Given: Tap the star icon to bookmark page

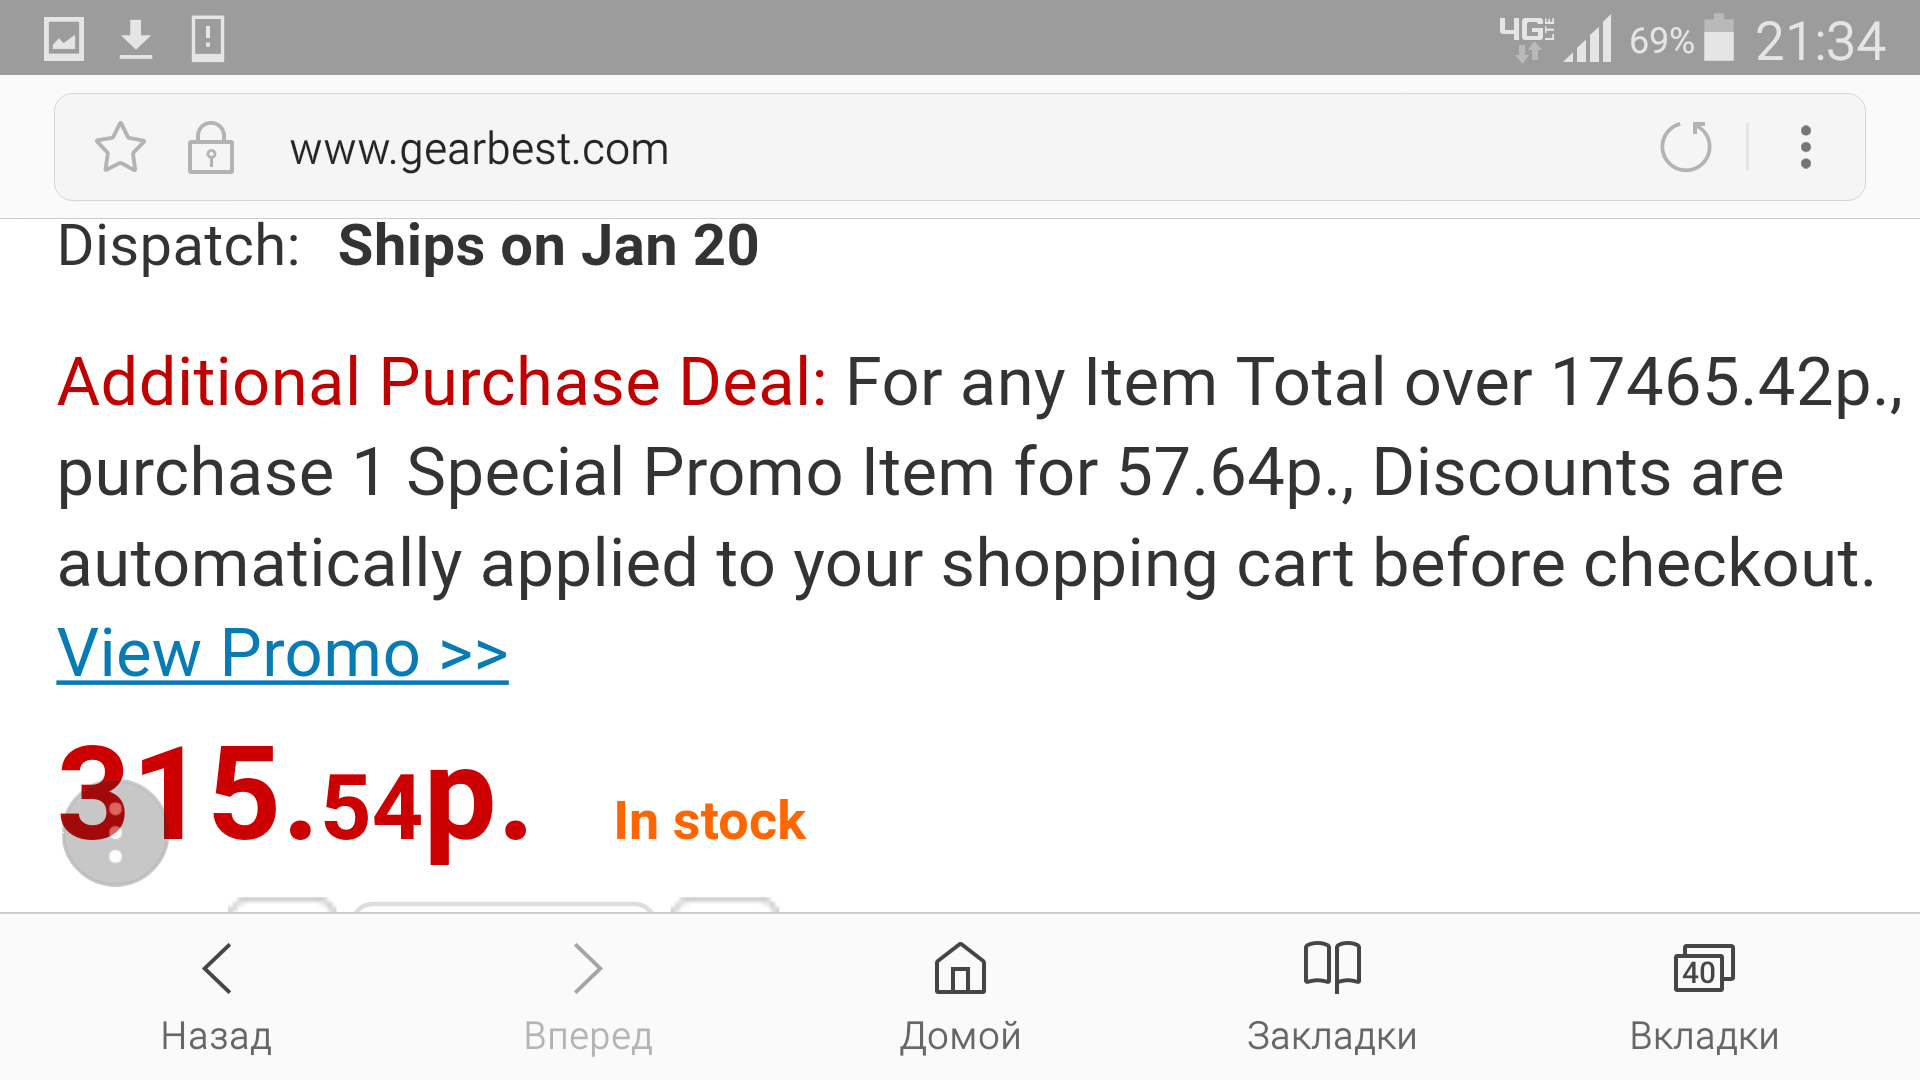Looking at the screenshot, I should (x=120, y=148).
